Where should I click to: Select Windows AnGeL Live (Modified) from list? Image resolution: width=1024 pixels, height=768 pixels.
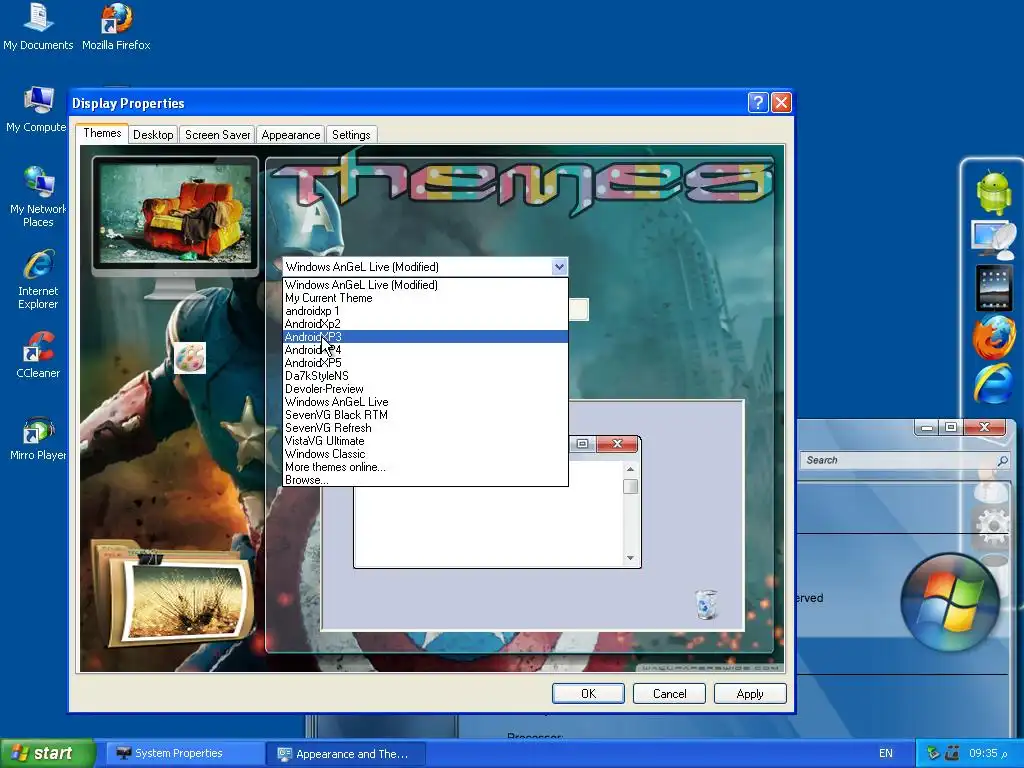pos(425,285)
